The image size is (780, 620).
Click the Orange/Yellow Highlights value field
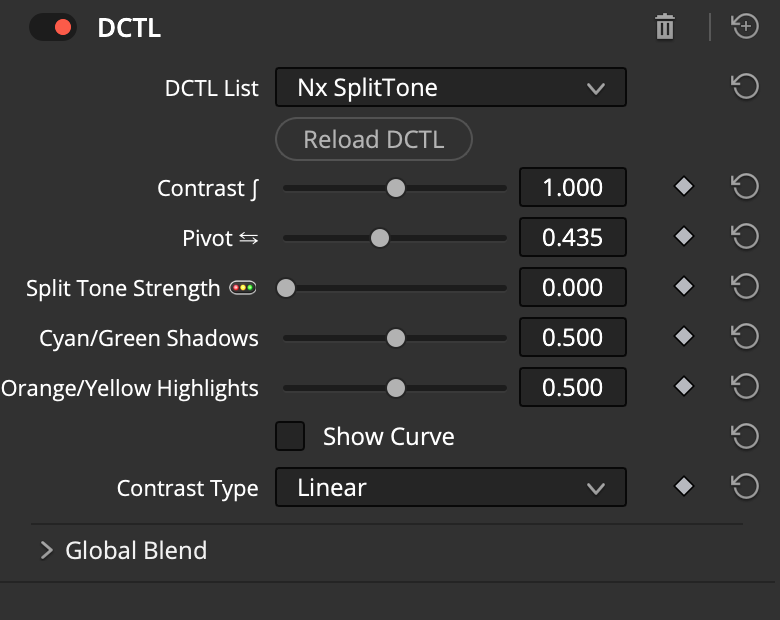(x=573, y=387)
